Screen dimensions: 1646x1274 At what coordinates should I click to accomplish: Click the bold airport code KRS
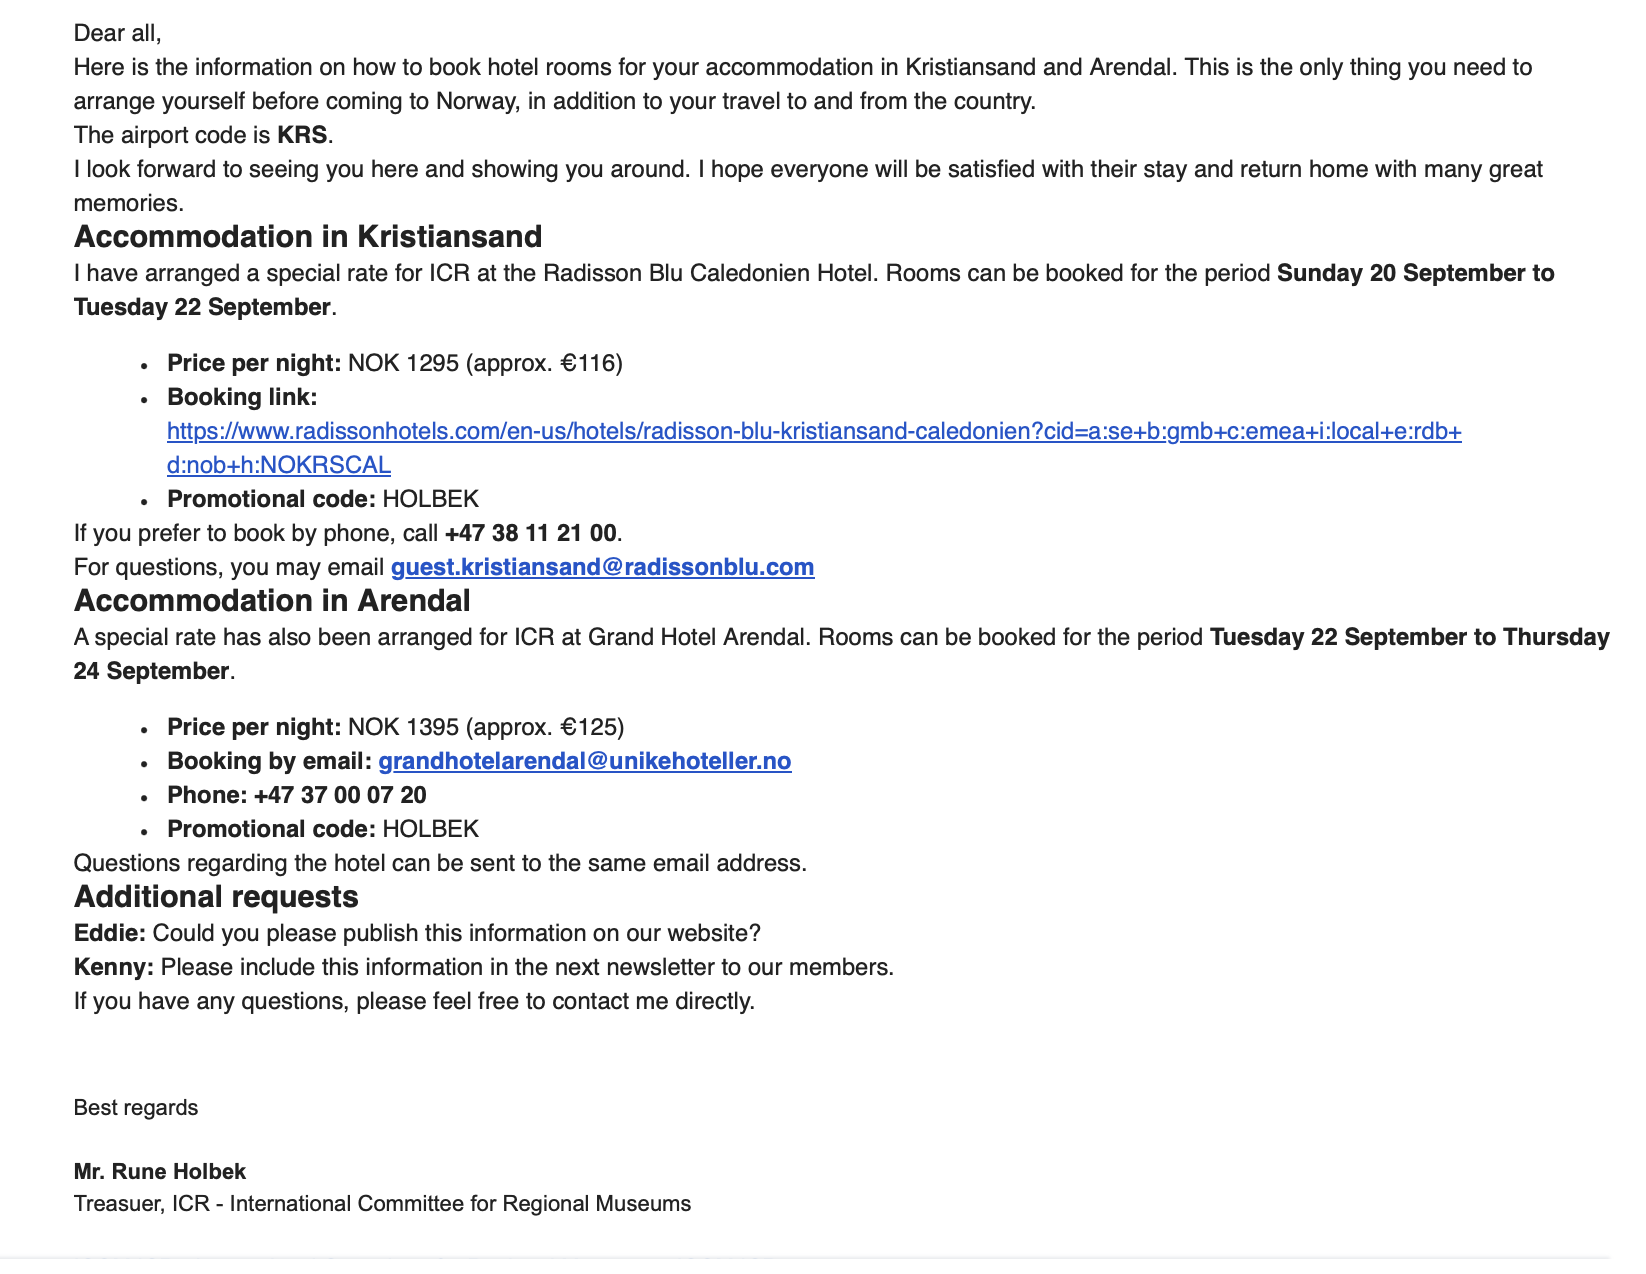pyautogui.click(x=302, y=135)
